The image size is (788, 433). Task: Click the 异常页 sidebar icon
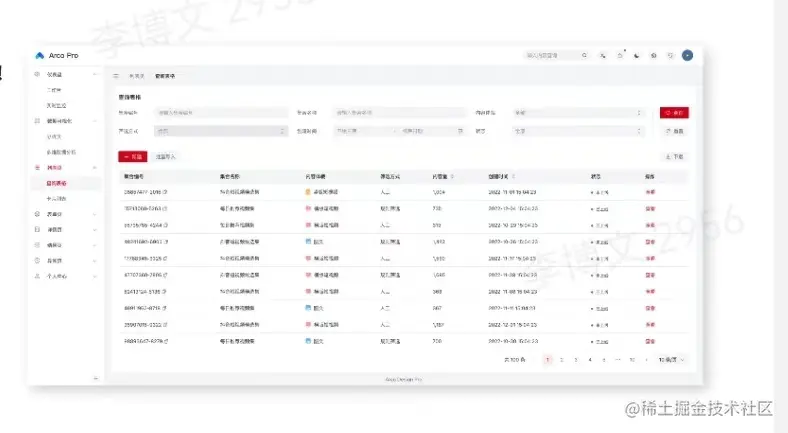(x=37, y=261)
